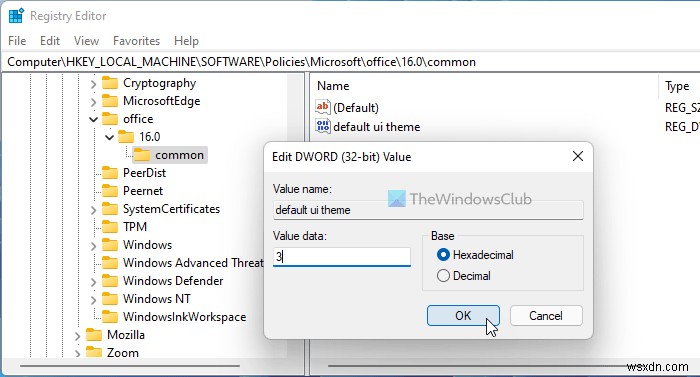The height and width of the screenshot is (377, 700).
Task: Select the MicrosoftEdge tree label
Action: (x=161, y=101)
